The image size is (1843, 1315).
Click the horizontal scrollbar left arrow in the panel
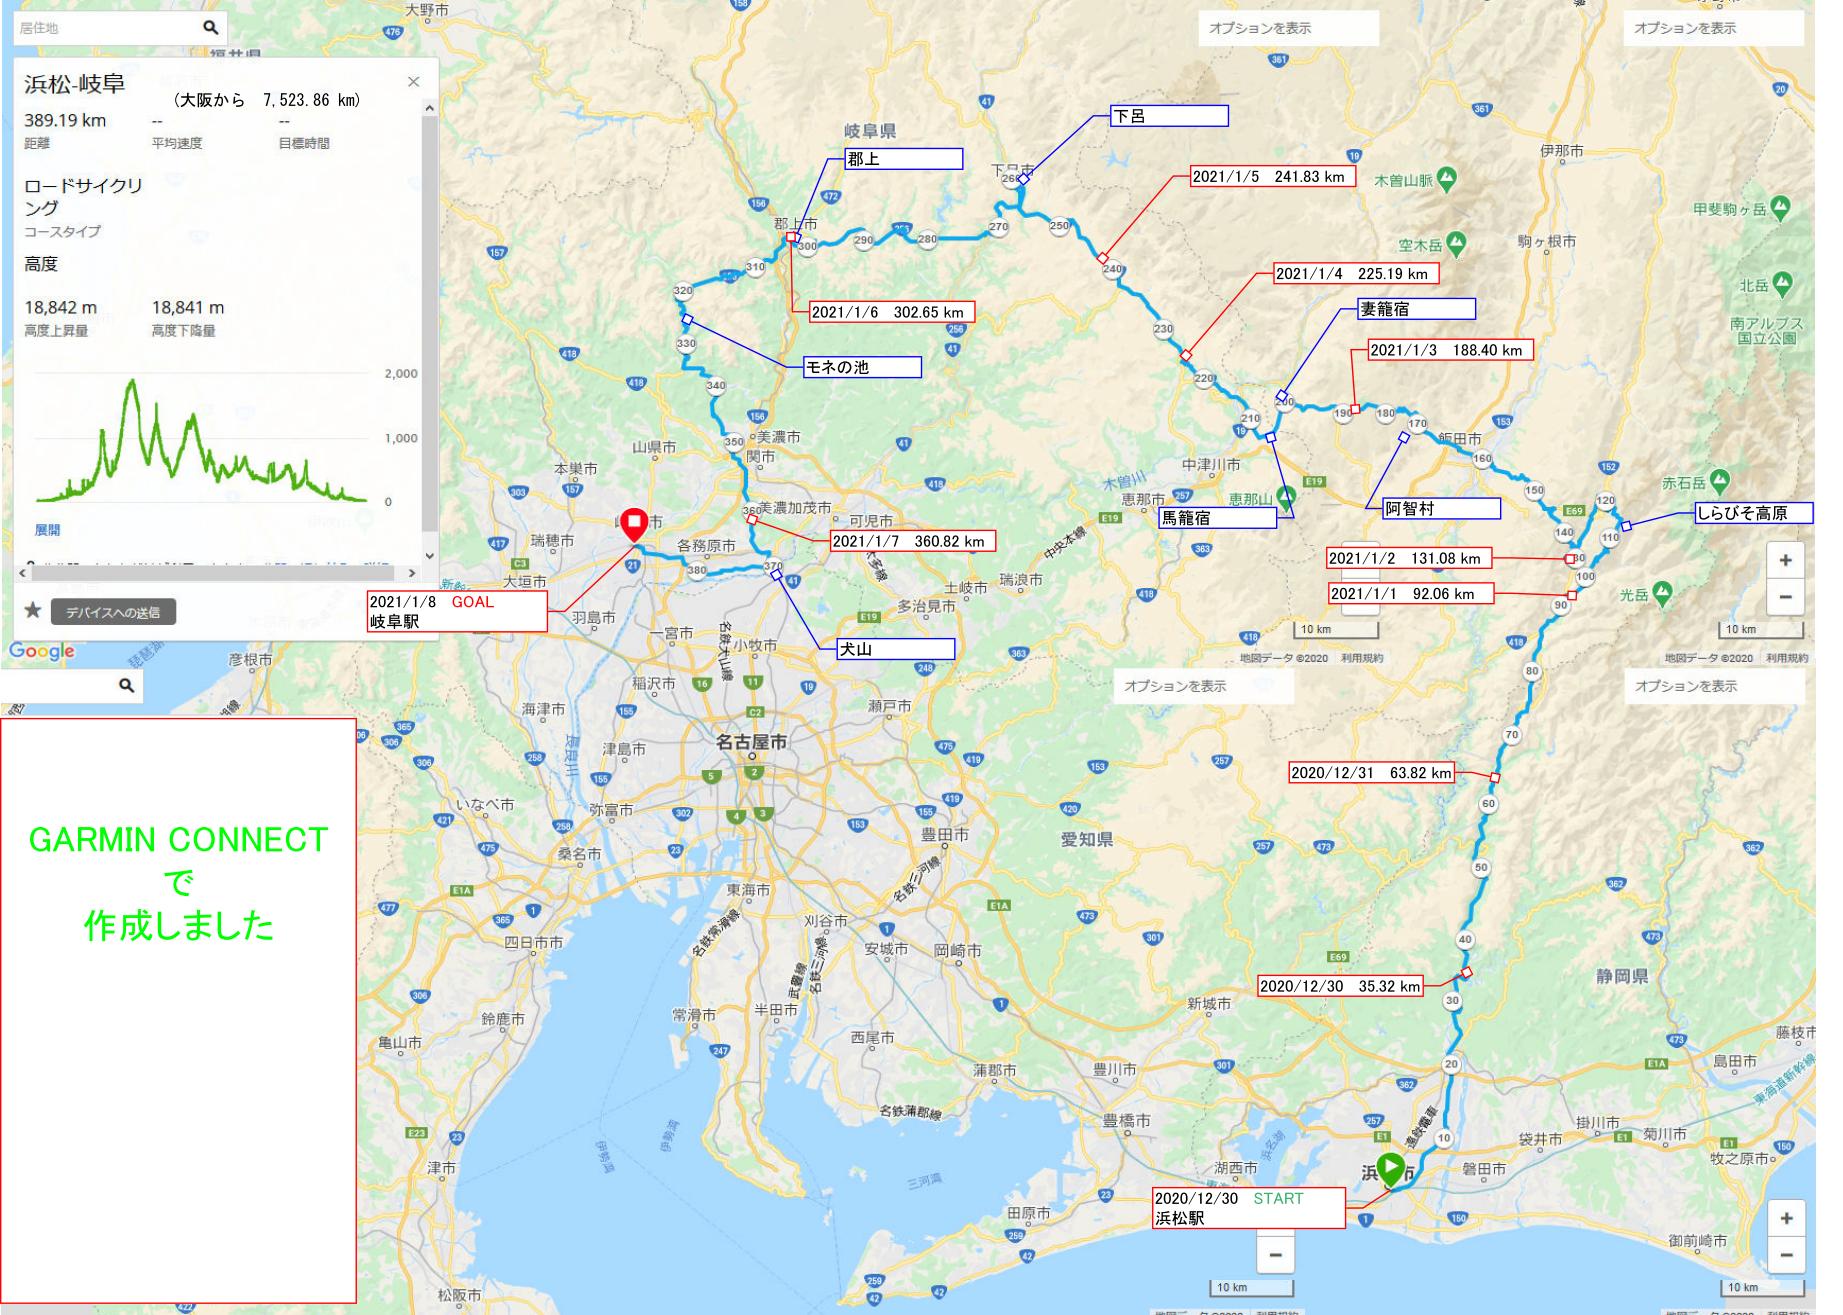(x=24, y=574)
